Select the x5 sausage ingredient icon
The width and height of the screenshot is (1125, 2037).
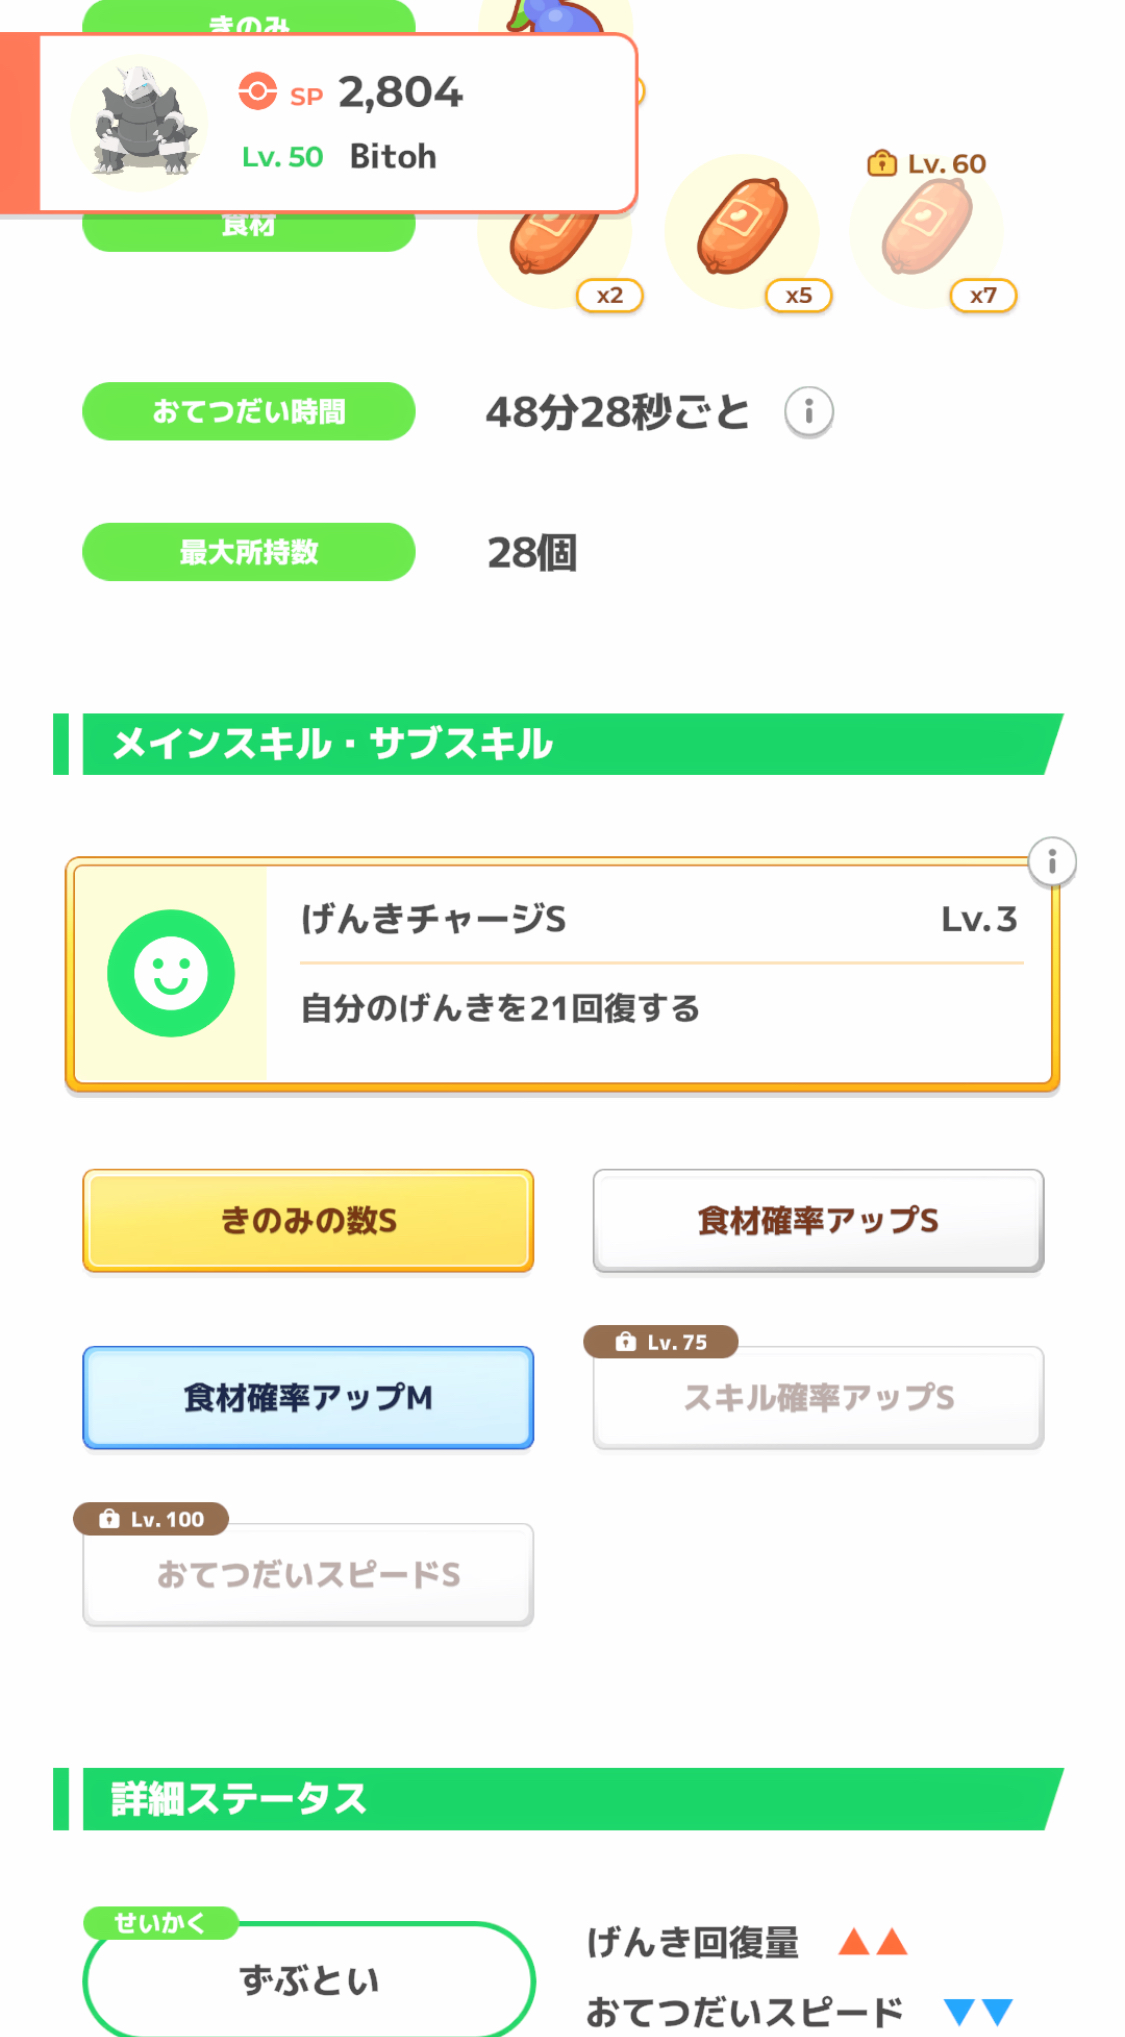(742, 229)
